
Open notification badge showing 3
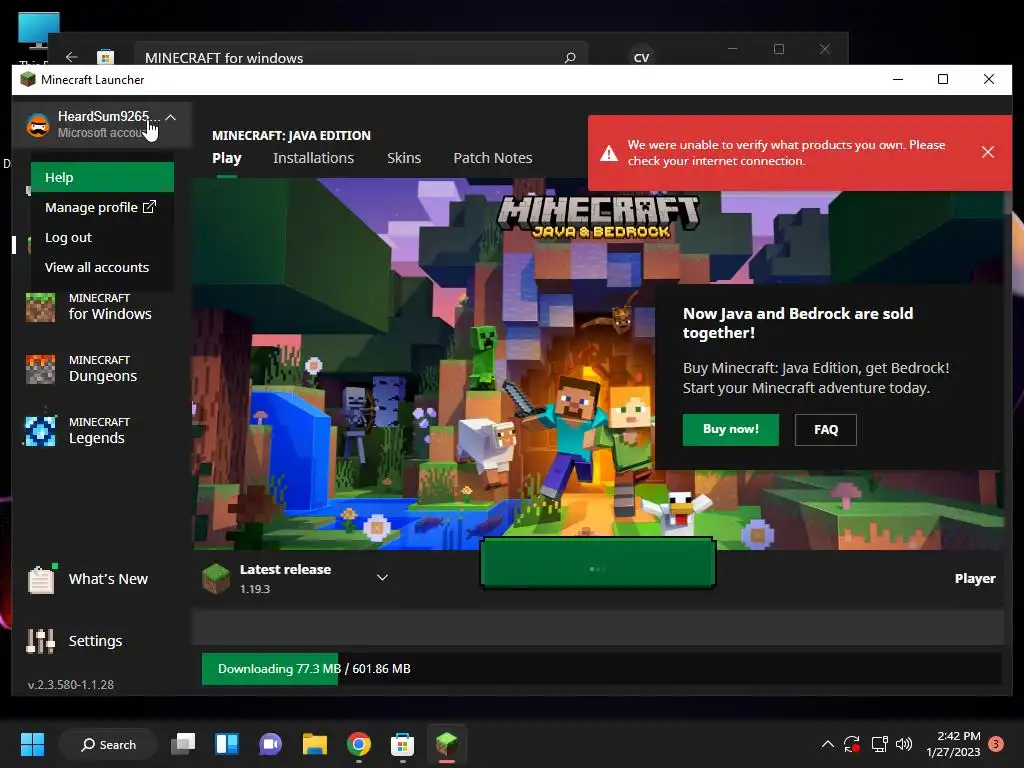point(996,744)
